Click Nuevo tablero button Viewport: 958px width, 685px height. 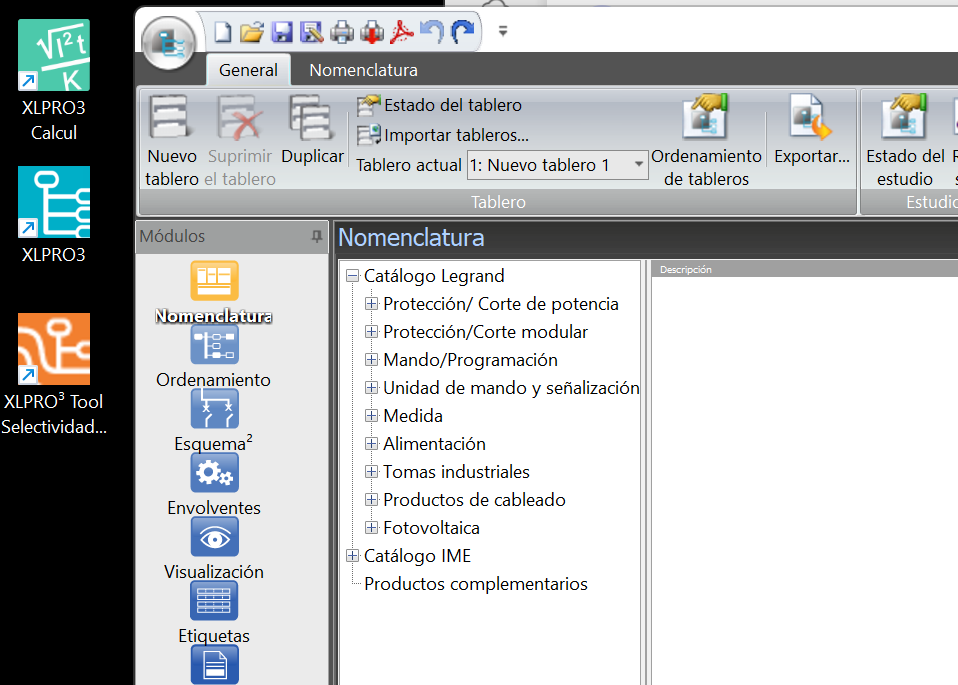coord(172,141)
